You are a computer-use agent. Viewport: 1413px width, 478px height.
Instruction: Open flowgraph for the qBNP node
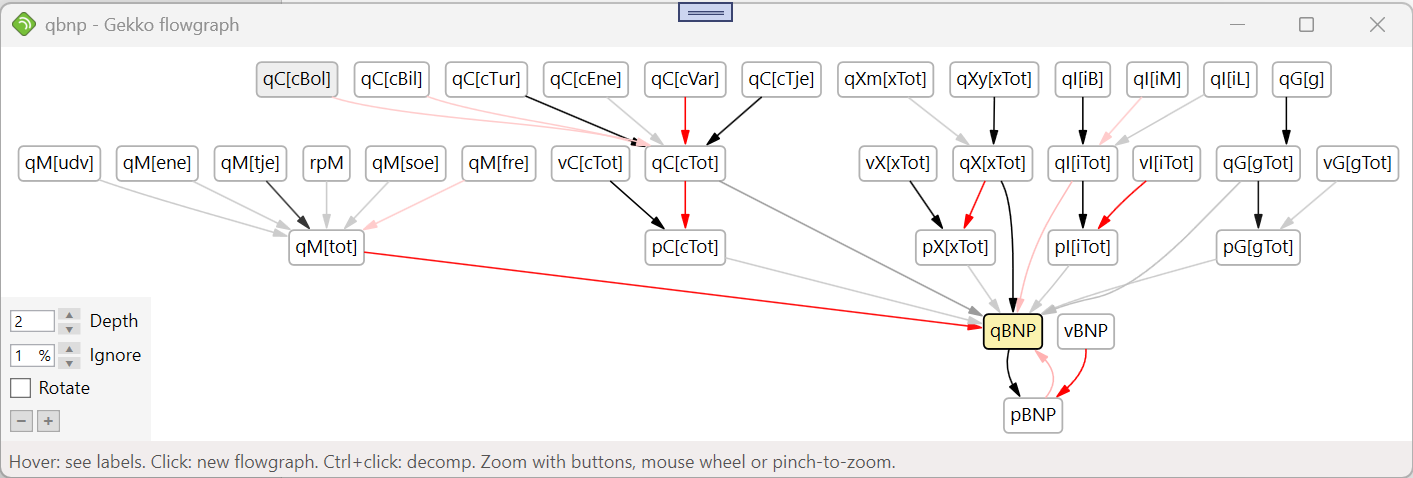click(x=1013, y=331)
